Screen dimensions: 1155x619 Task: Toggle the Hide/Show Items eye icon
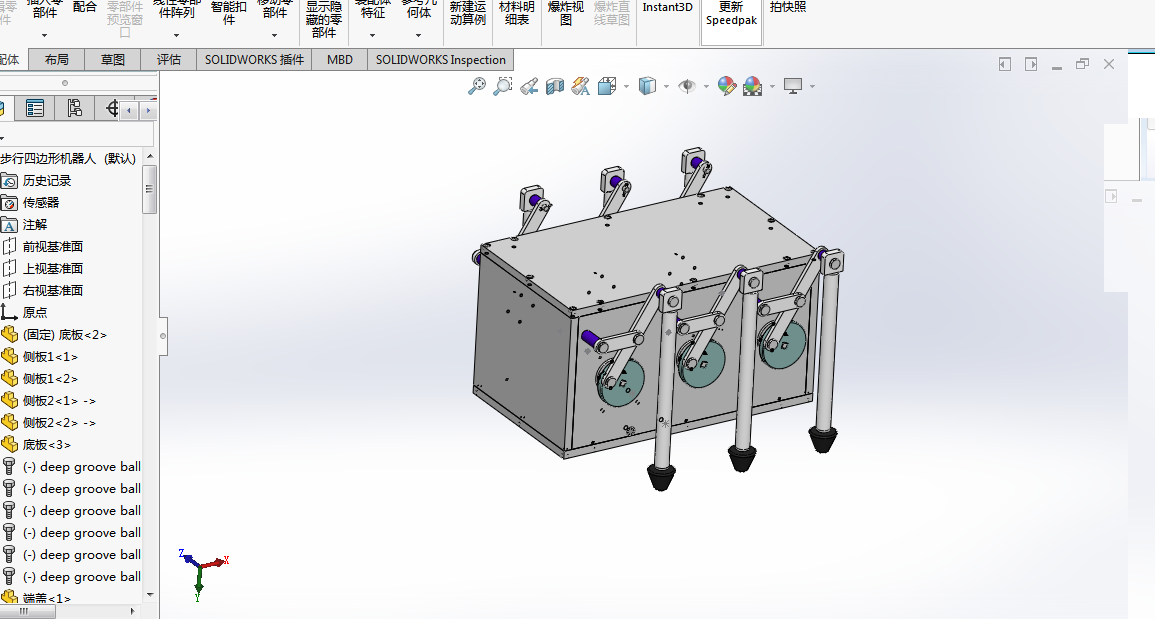(686, 86)
